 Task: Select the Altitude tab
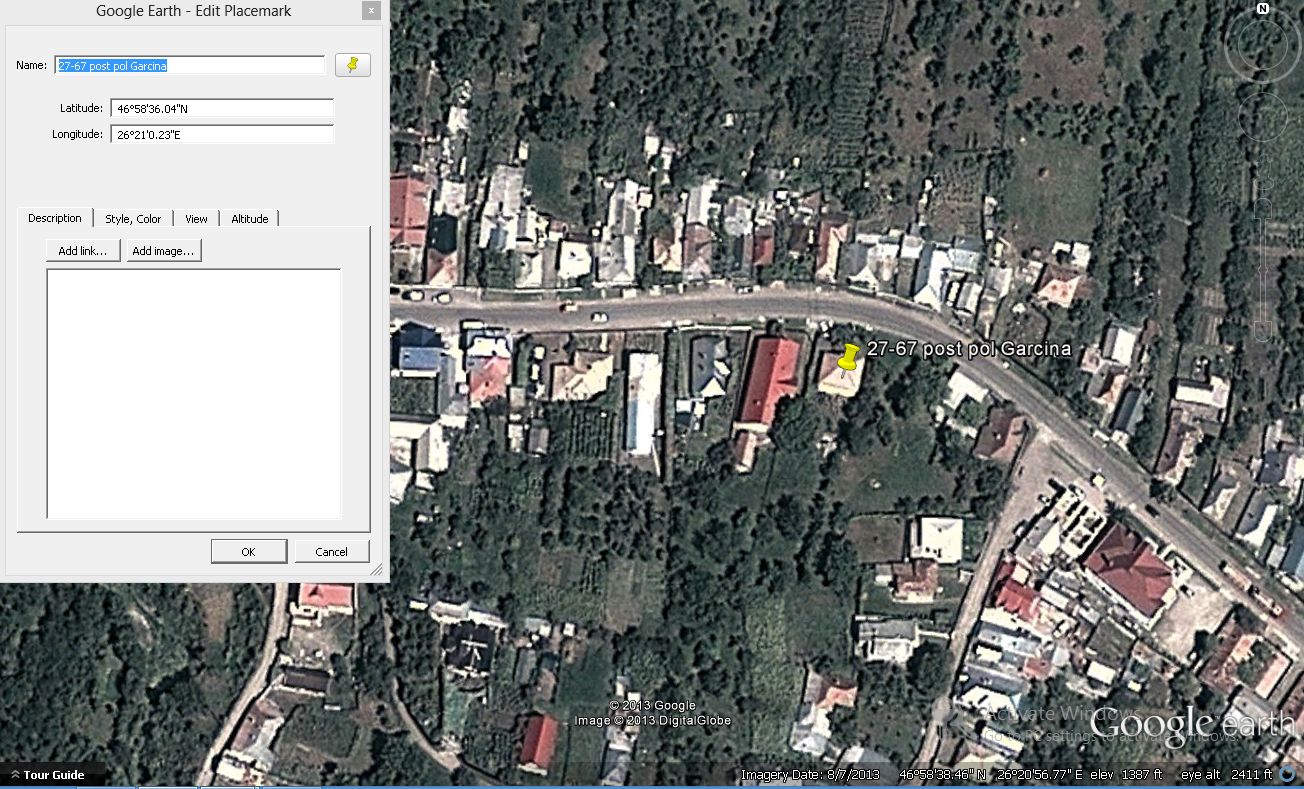coord(249,219)
